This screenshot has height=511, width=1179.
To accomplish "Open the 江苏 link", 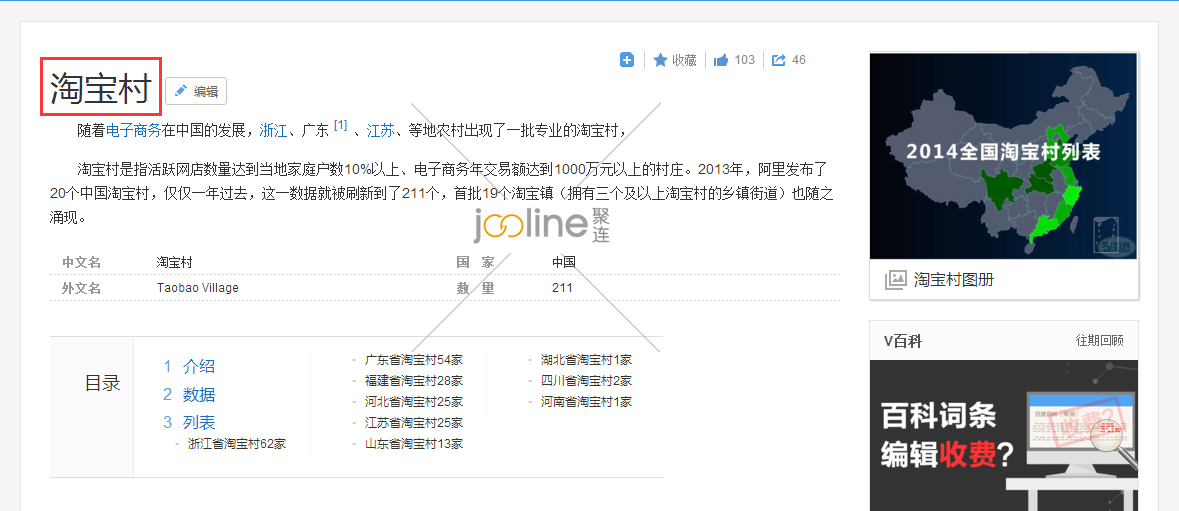I will pos(380,131).
